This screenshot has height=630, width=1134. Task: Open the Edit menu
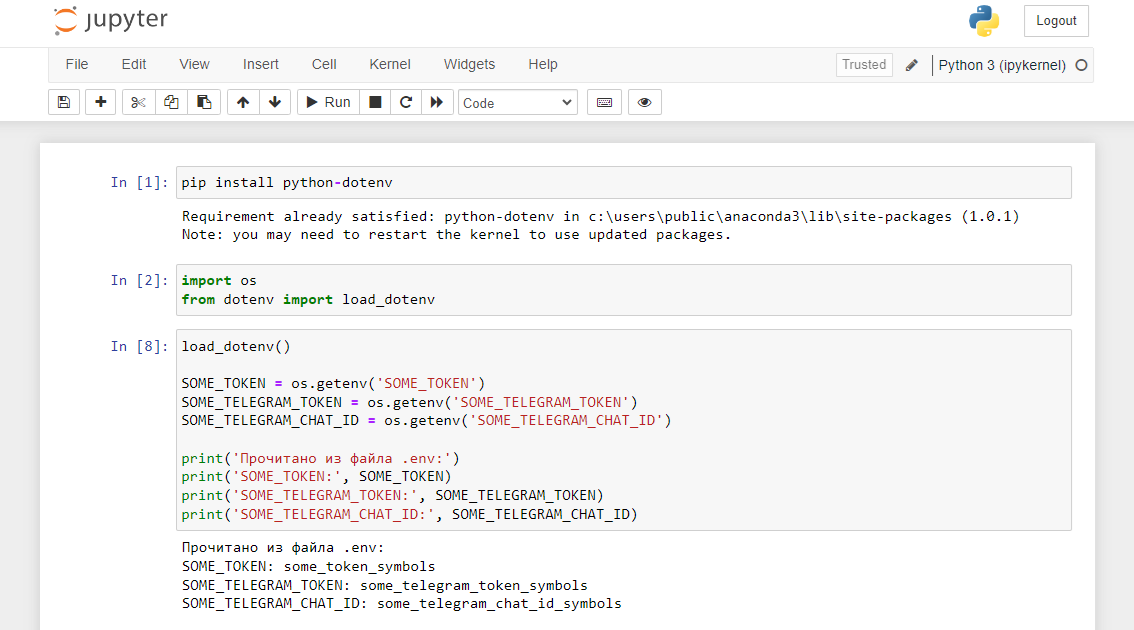click(134, 64)
